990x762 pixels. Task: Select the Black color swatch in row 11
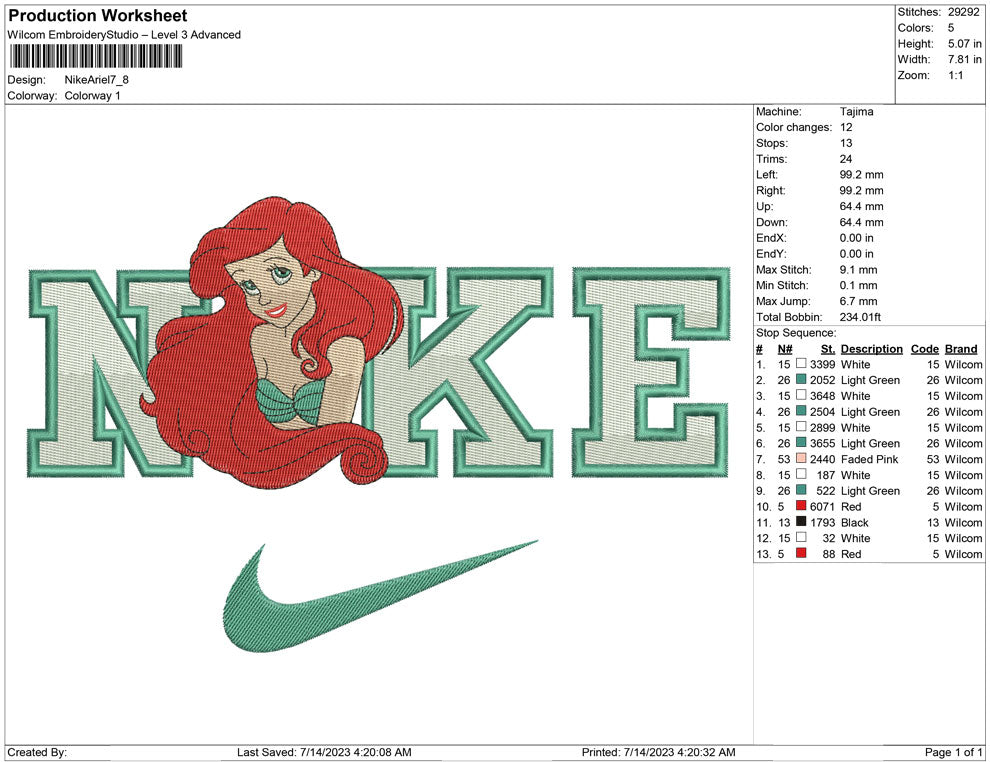click(801, 521)
